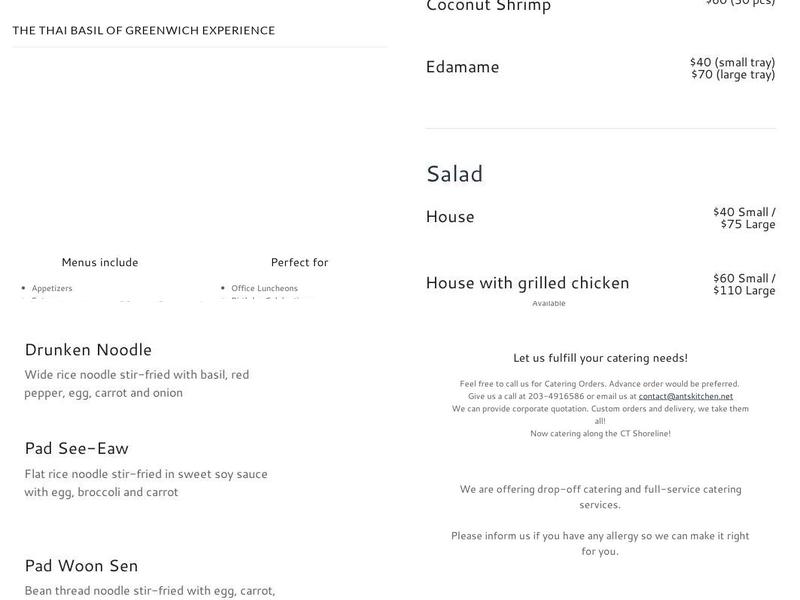Click the Office Luncheons bullet item
The height and width of the screenshot is (600, 800).
[x=264, y=288]
